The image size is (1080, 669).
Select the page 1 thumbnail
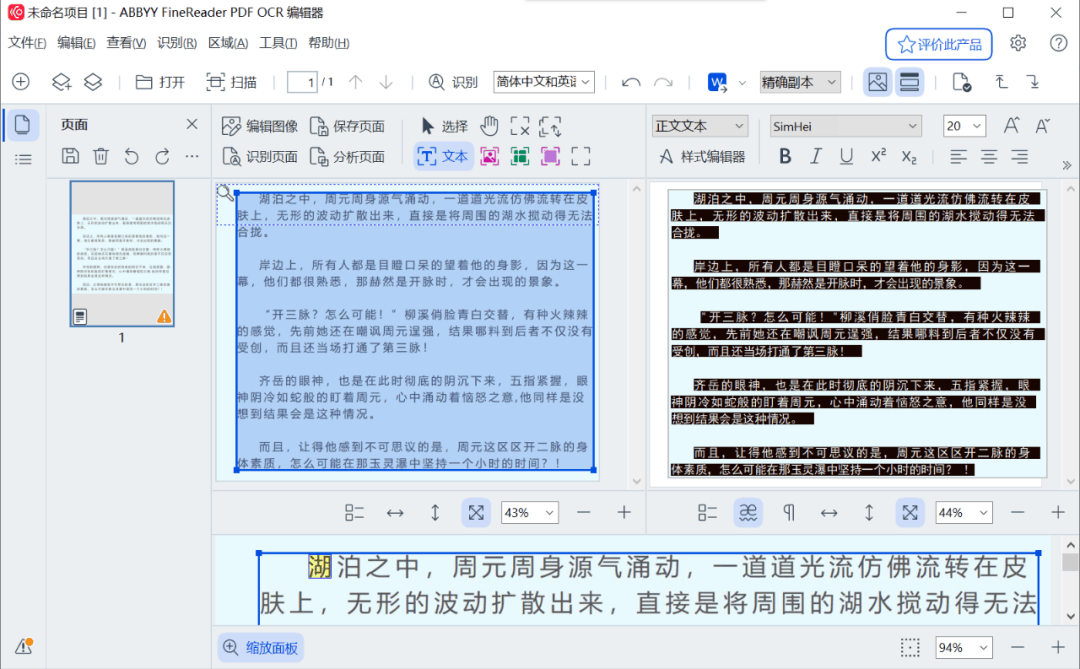(122, 253)
